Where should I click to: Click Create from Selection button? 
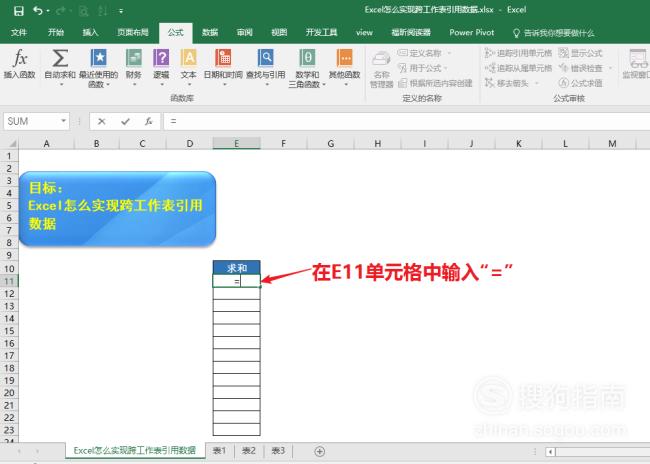pos(435,83)
